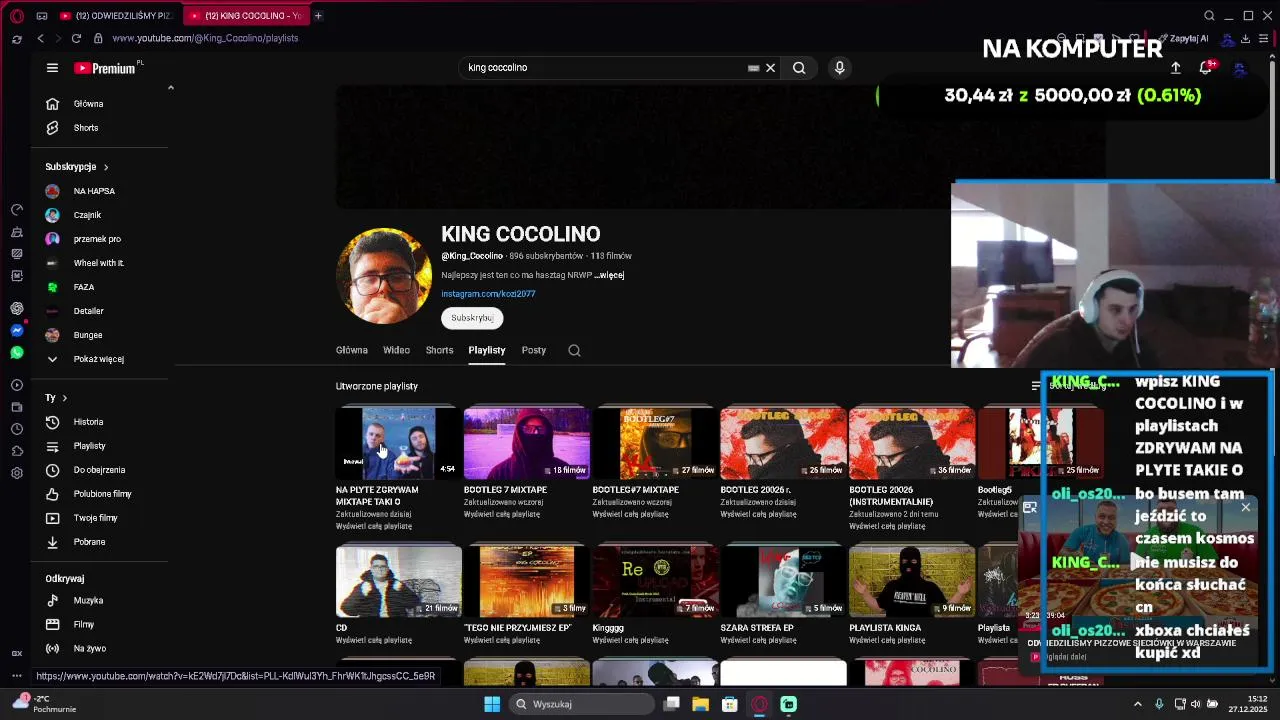Screen dimensions: 1280x720
Task: Open ChatGPT in Opera sidebar
Action: tap(17, 308)
